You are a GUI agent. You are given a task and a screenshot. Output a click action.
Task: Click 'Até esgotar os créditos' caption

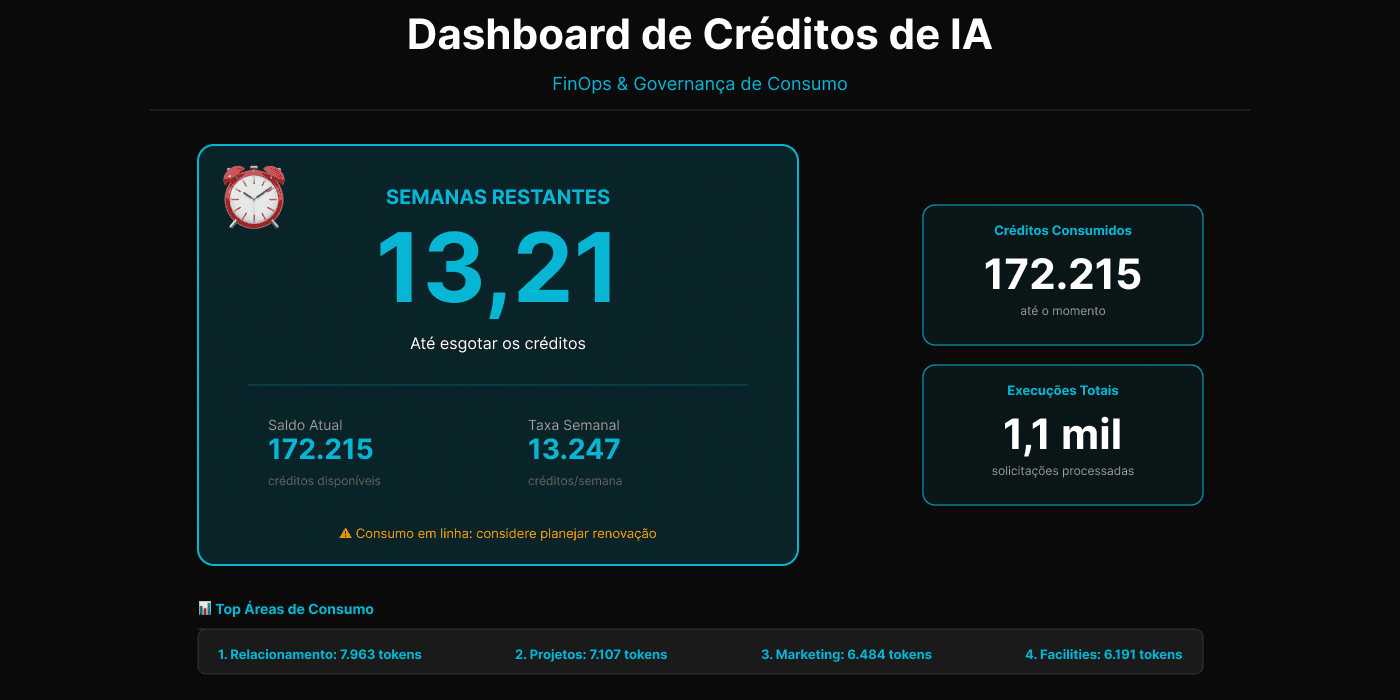(x=498, y=343)
